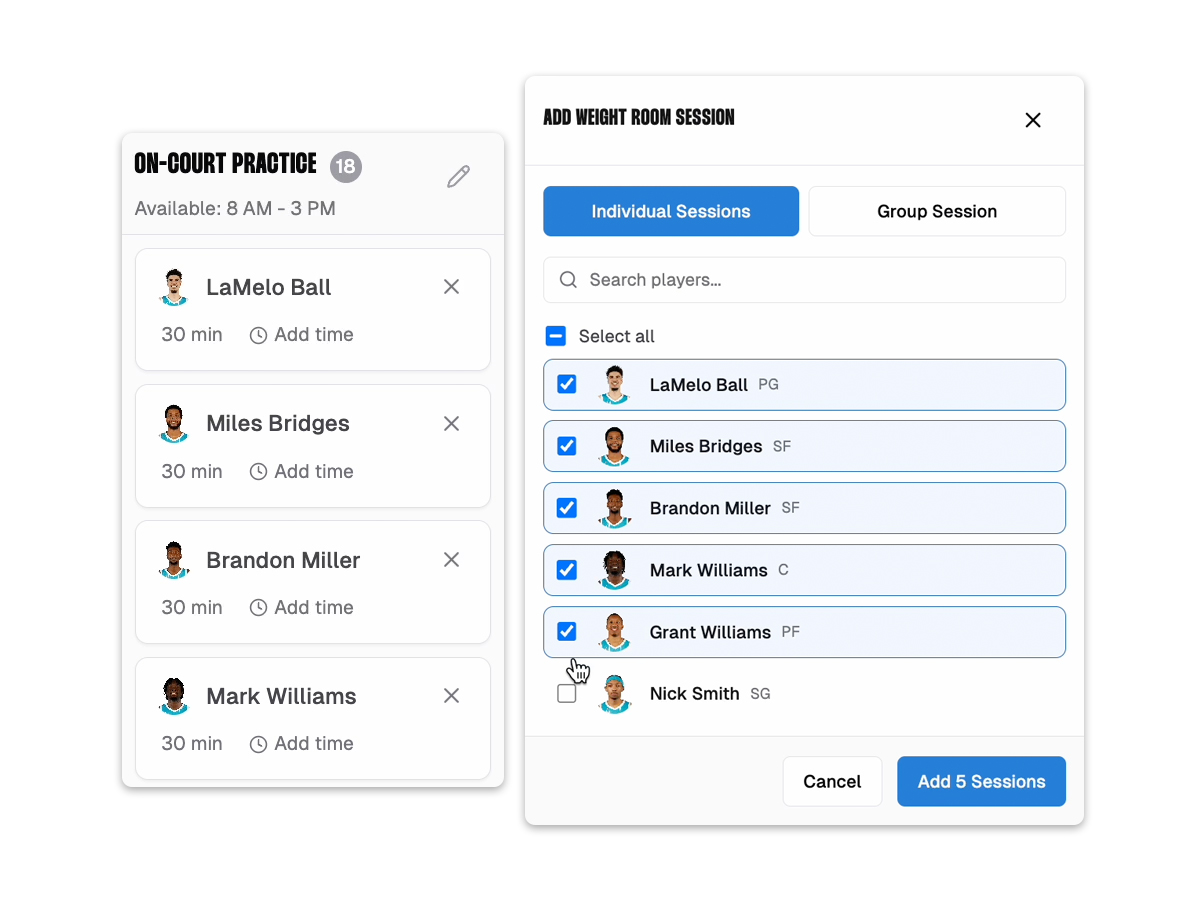
Task: Click the Available: 8 AM - 3 PM text
Action: (x=235, y=209)
